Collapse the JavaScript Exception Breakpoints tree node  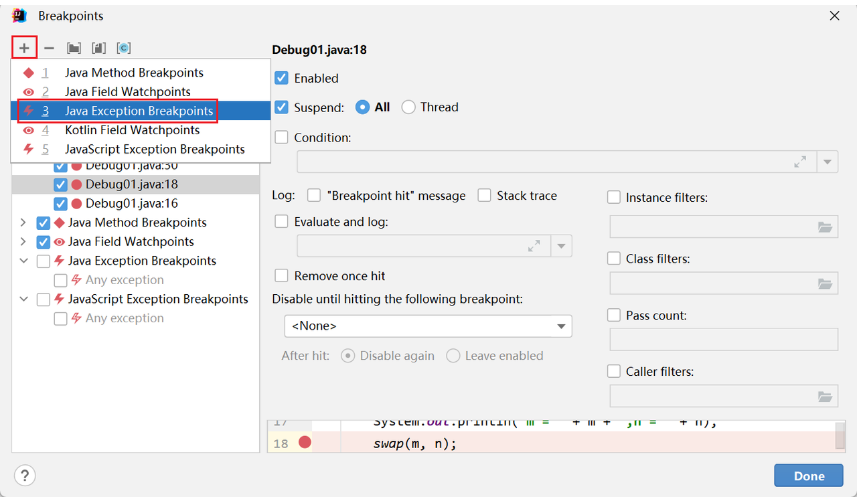24,299
